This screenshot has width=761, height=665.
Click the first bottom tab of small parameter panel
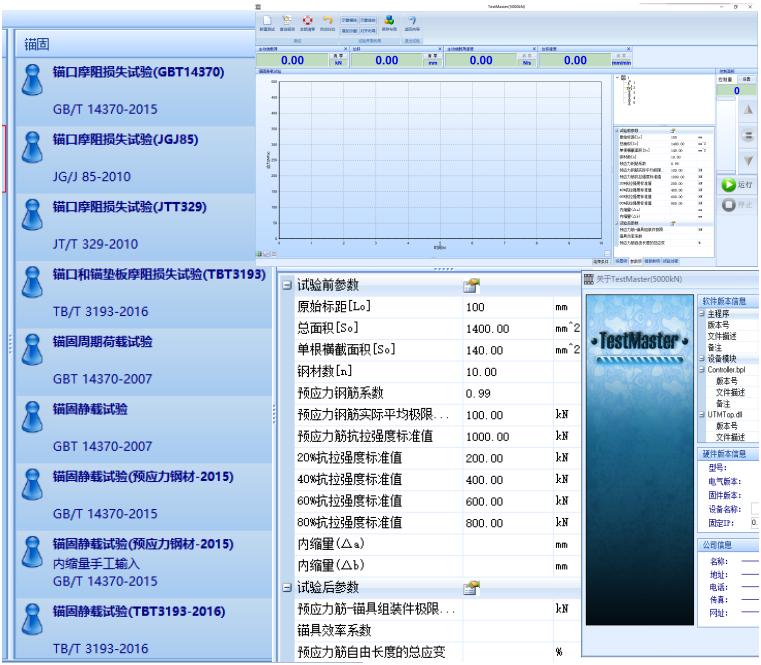click(x=621, y=261)
